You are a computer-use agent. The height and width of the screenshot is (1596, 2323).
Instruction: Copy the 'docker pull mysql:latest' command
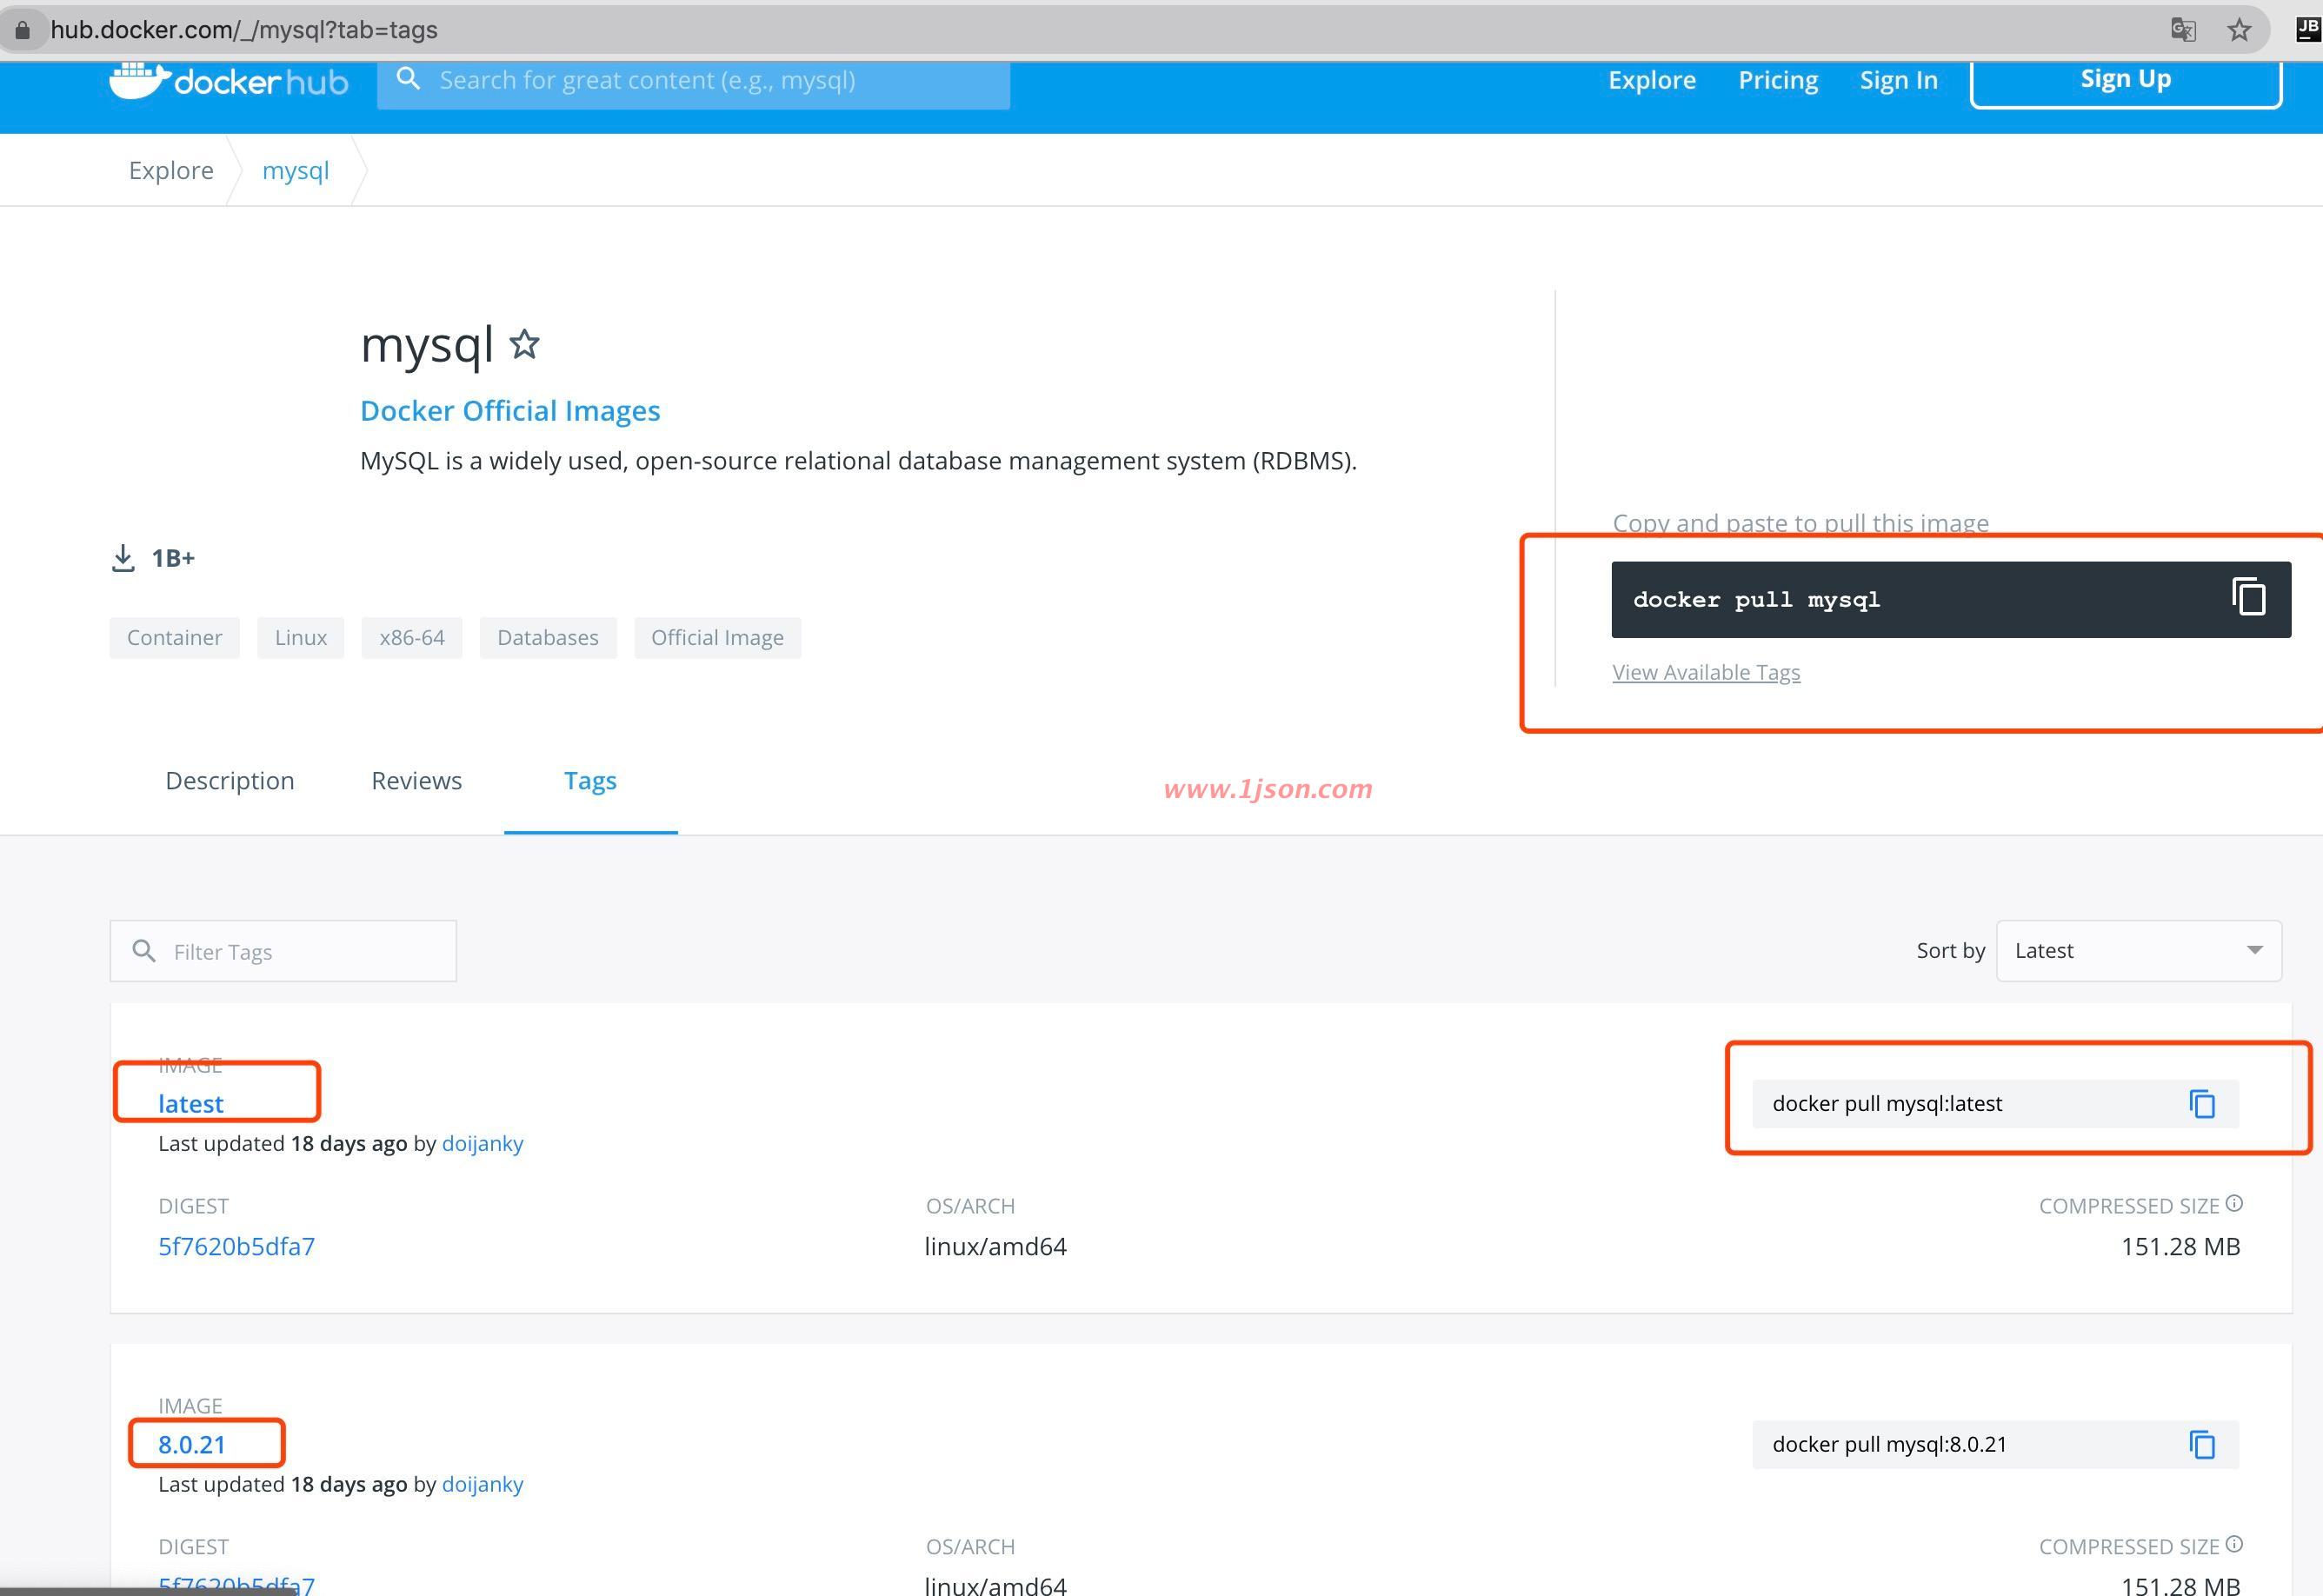2202,1103
